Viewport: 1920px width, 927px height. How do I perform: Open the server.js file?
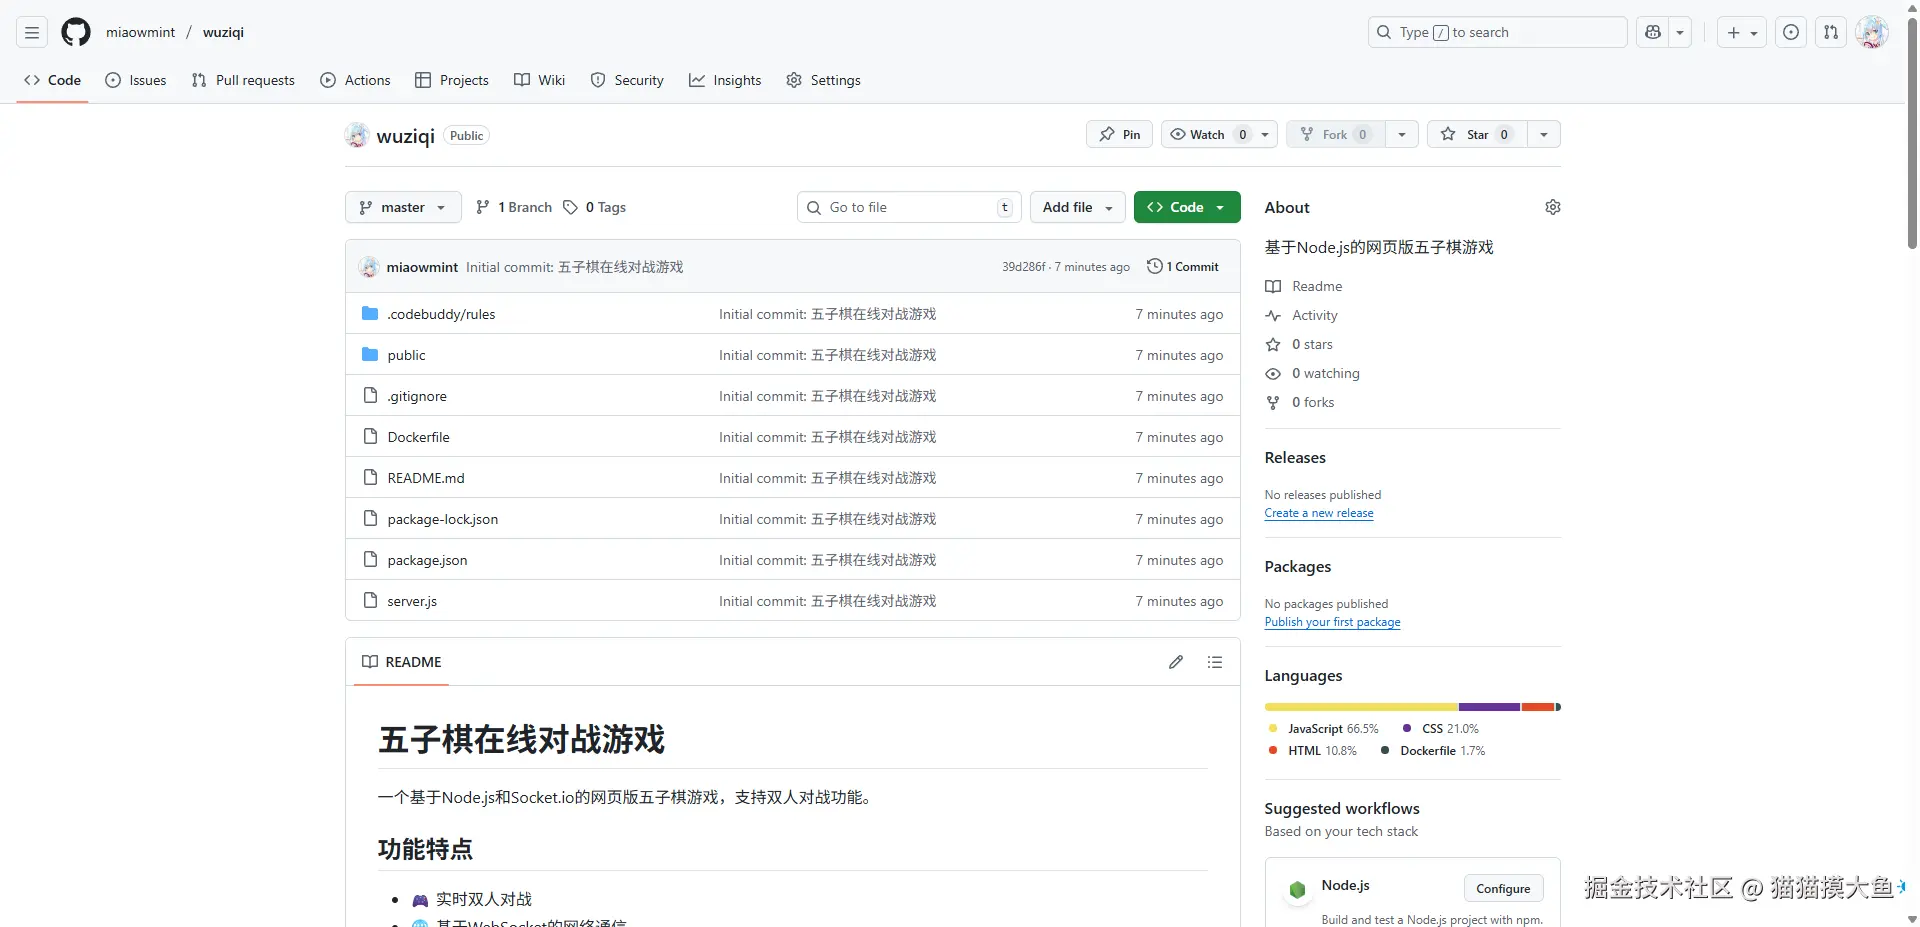tap(412, 601)
